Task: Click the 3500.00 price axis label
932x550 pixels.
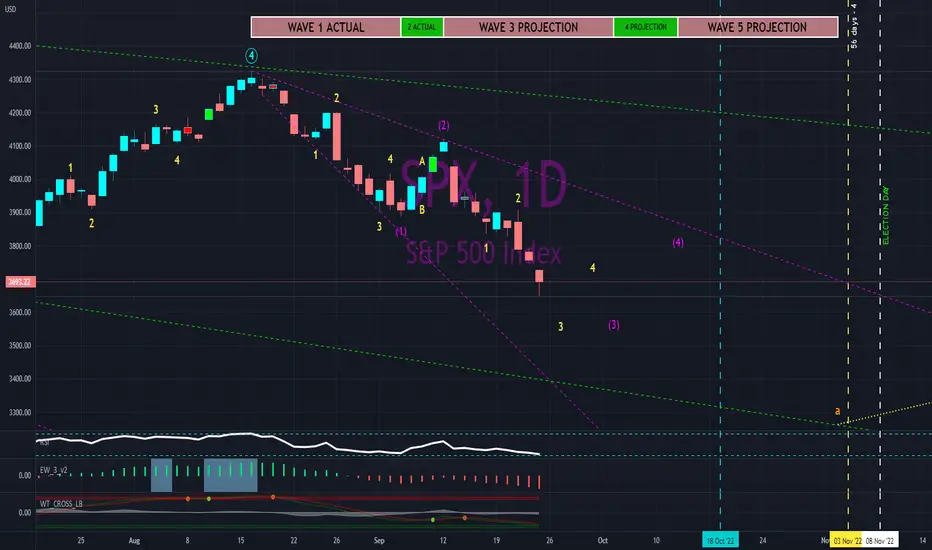Action: click(x=20, y=345)
